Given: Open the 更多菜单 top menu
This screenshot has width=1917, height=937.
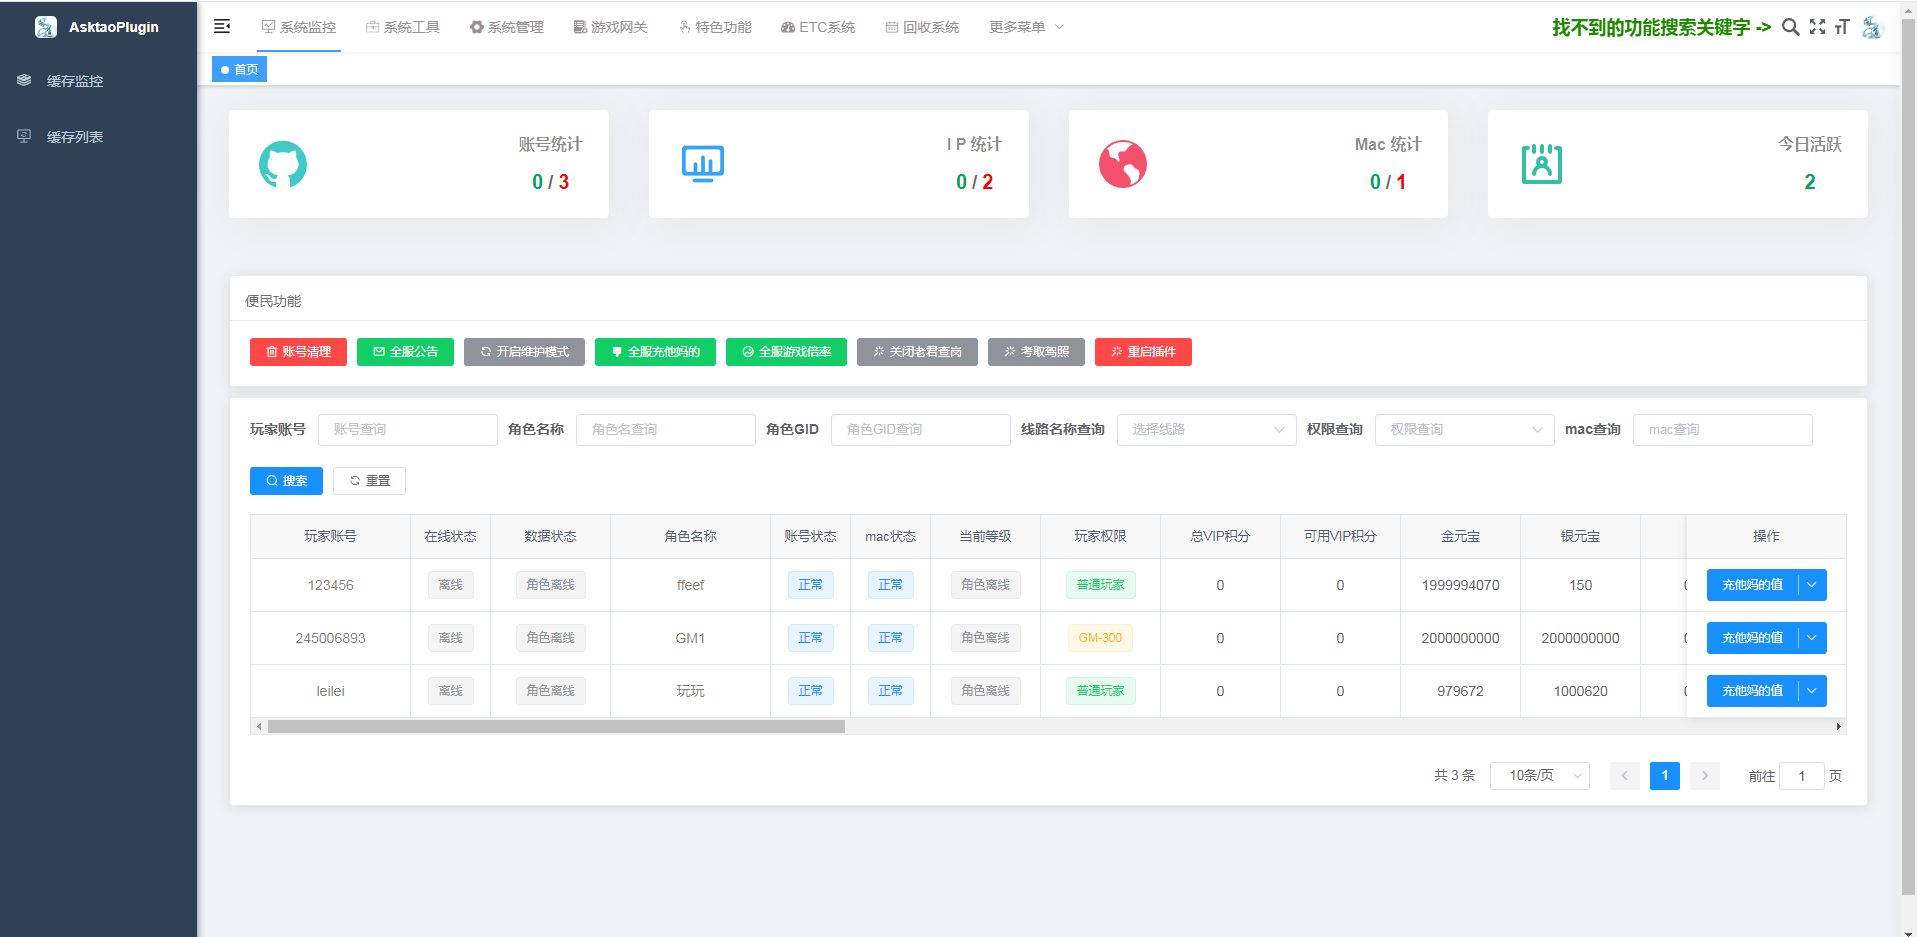Looking at the screenshot, I should click(x=1026, y=27).
